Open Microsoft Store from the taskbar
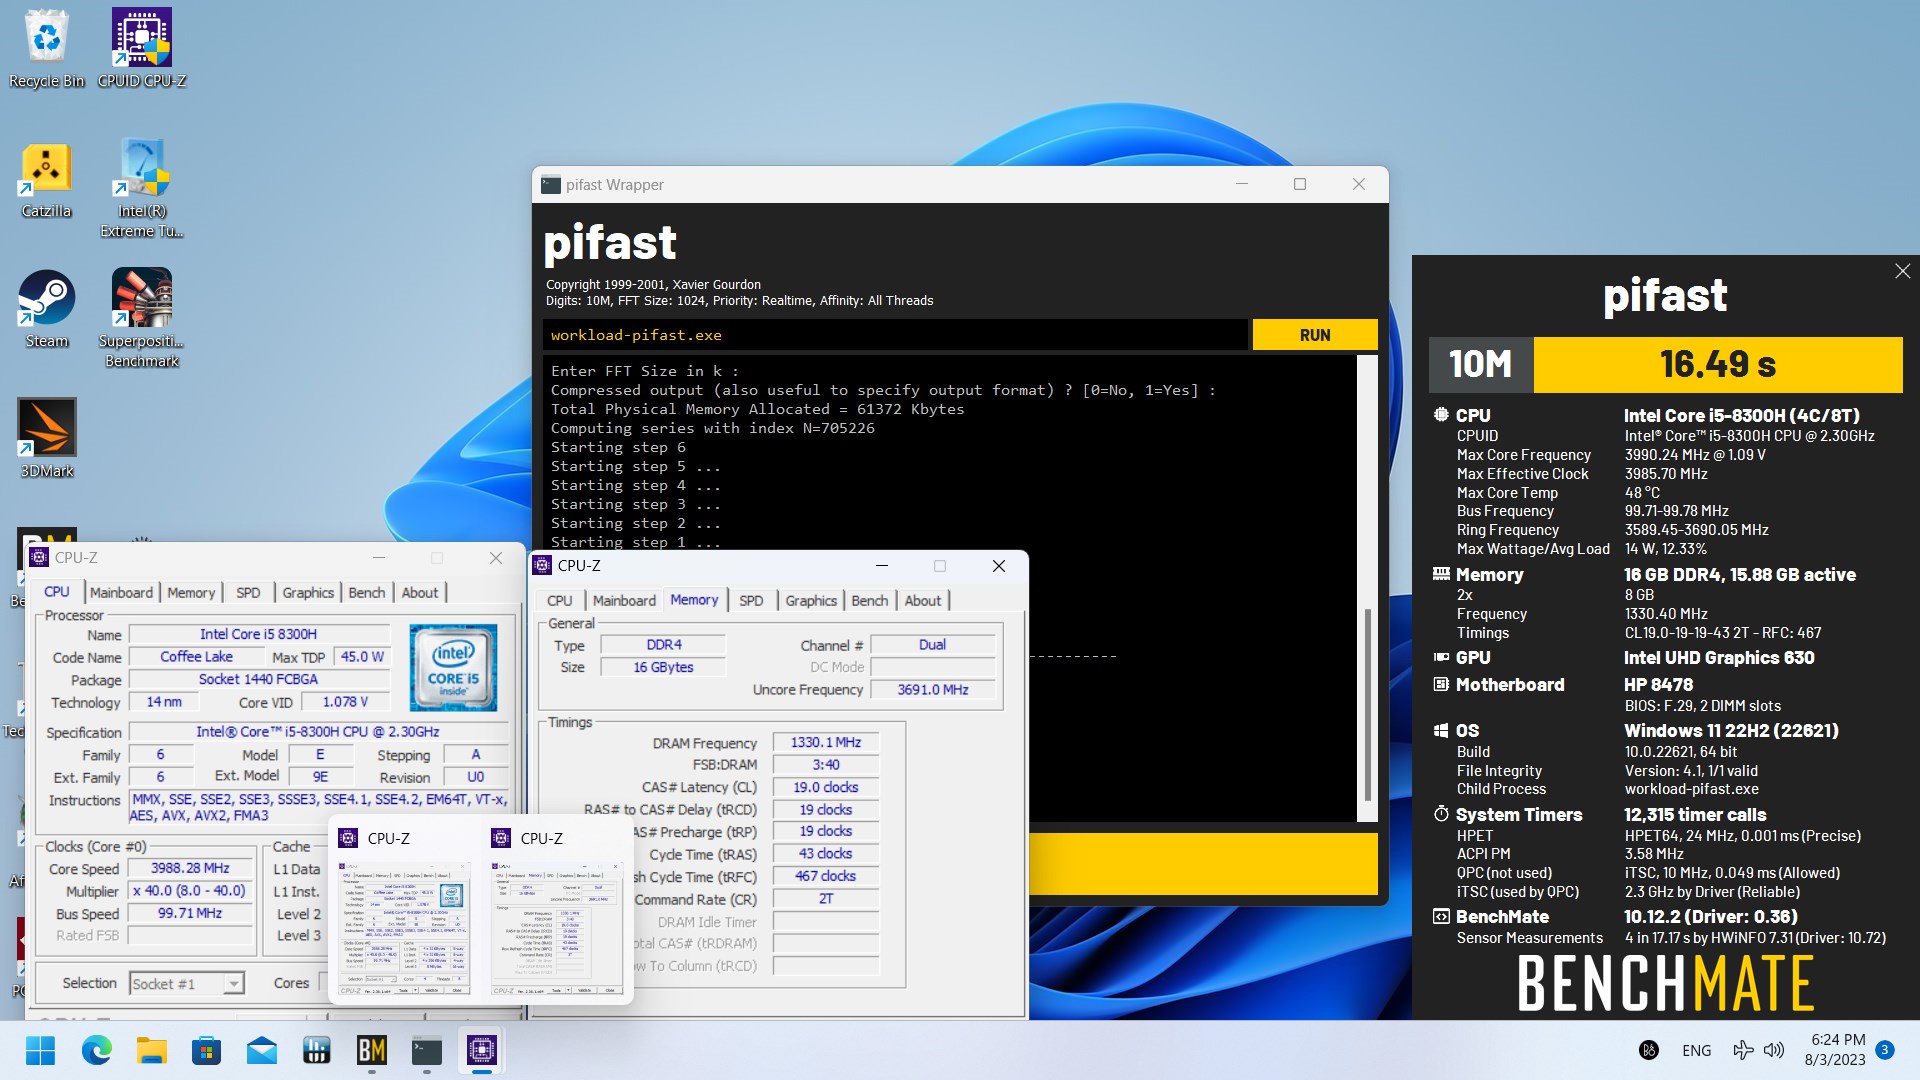The width and height of the screenshot is (1920, 1080). (207, 1050)
